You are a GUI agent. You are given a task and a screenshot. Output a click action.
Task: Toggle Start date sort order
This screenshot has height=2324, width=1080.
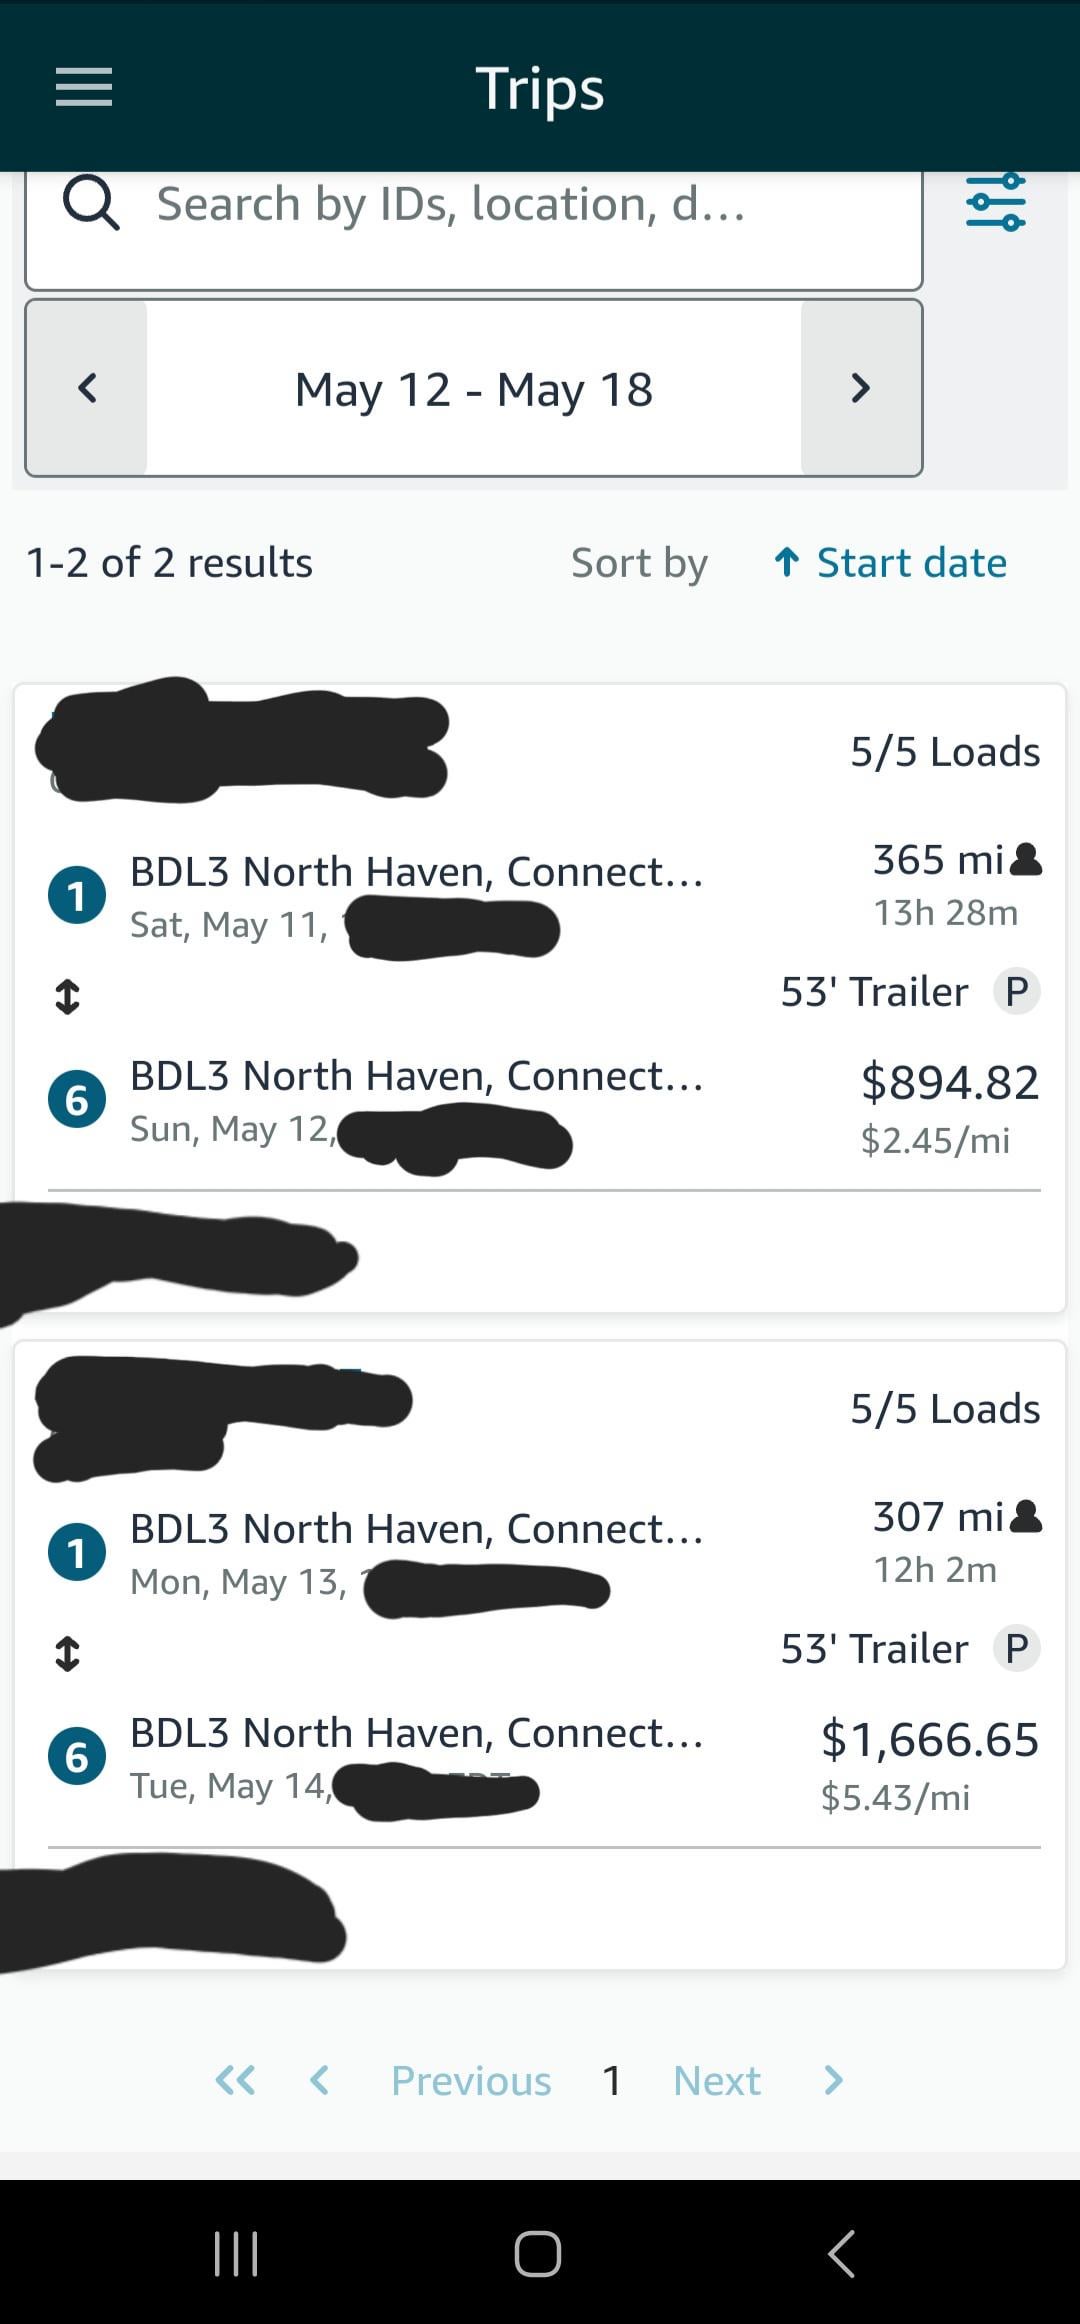[x=891, y=563]
